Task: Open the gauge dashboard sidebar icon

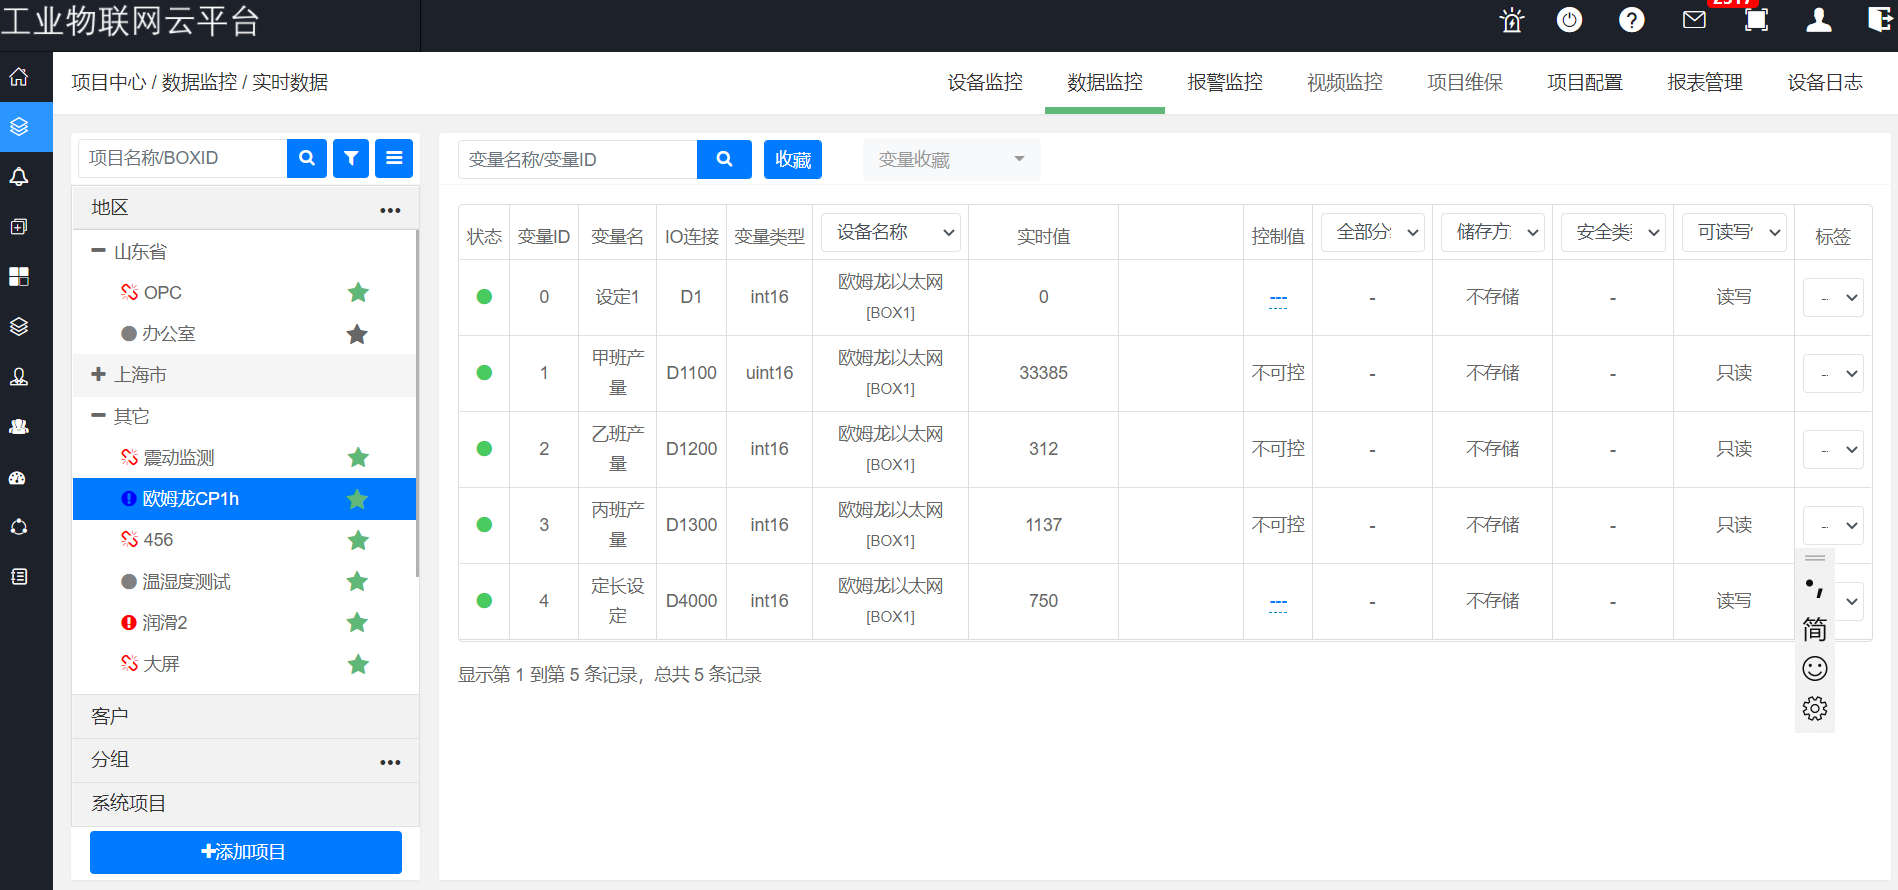Action: click(19, 477)
